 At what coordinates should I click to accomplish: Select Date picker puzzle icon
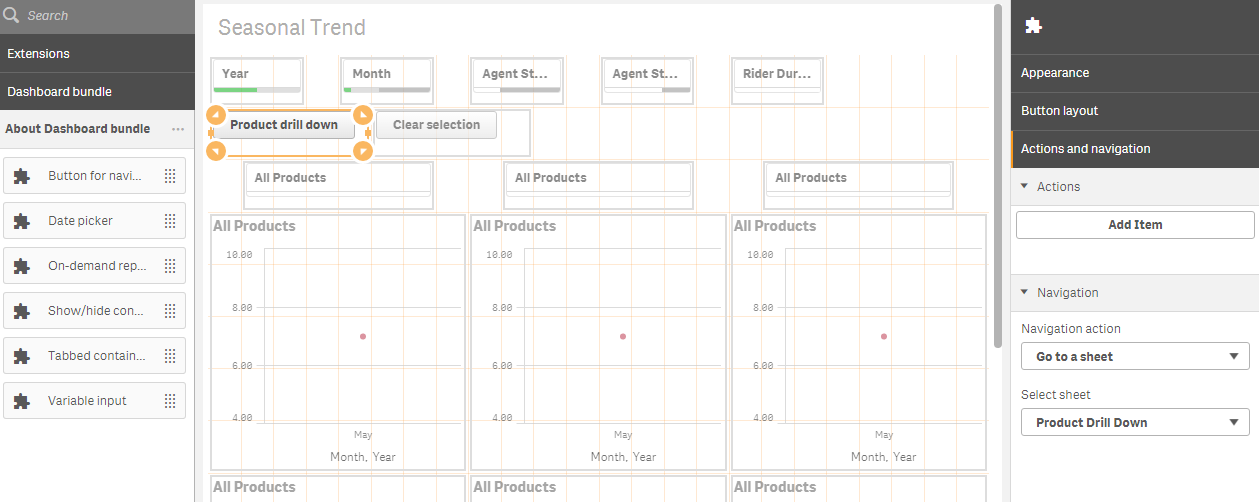tap(22, 221)
